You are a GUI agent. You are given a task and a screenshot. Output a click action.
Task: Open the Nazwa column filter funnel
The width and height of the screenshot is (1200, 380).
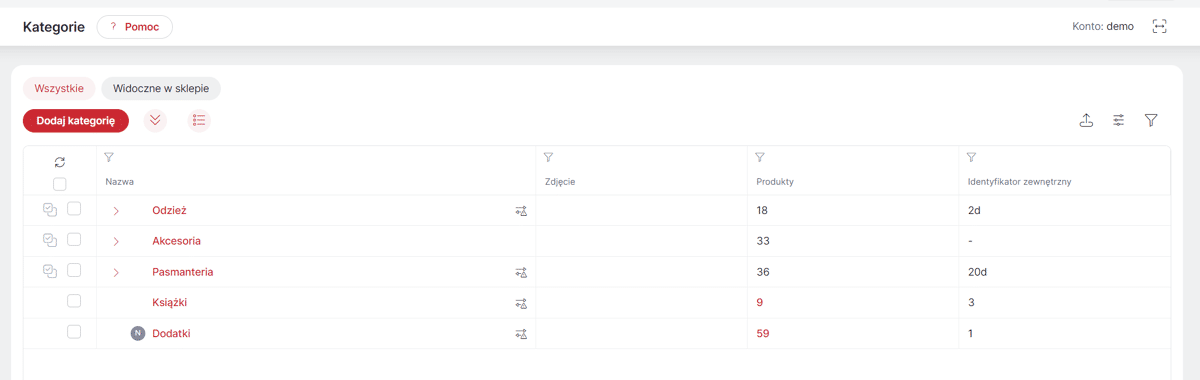(x=109, y=157)
